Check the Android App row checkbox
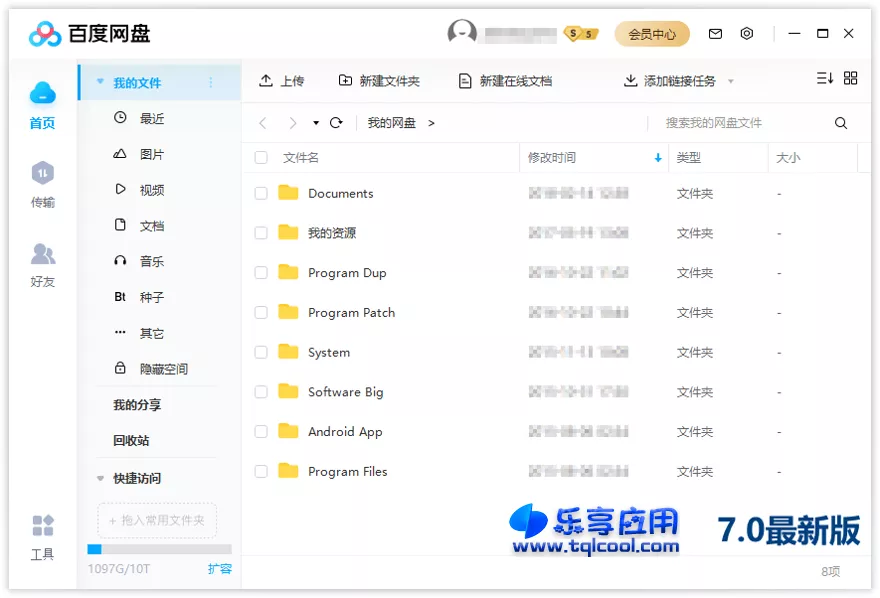The width and height of the screenshot is (880, 598). pyautogui.click(x=261, y=431)
